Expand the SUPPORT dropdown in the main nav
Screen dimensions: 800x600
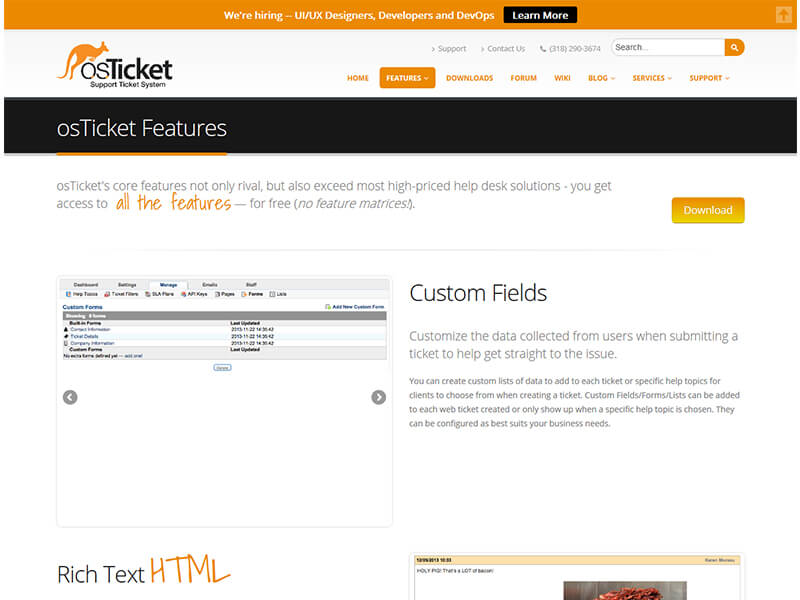pos(709,78)
